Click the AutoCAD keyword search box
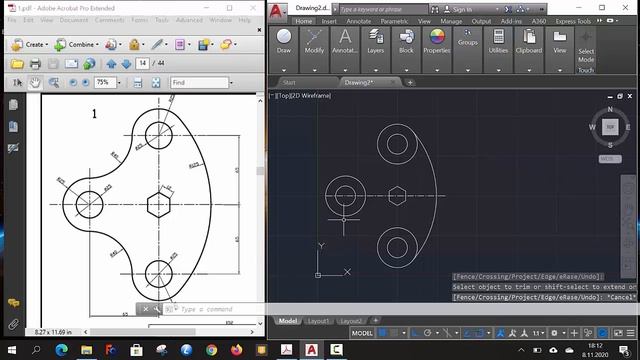This screenshot has width=640, height=360. coord(383,9)
